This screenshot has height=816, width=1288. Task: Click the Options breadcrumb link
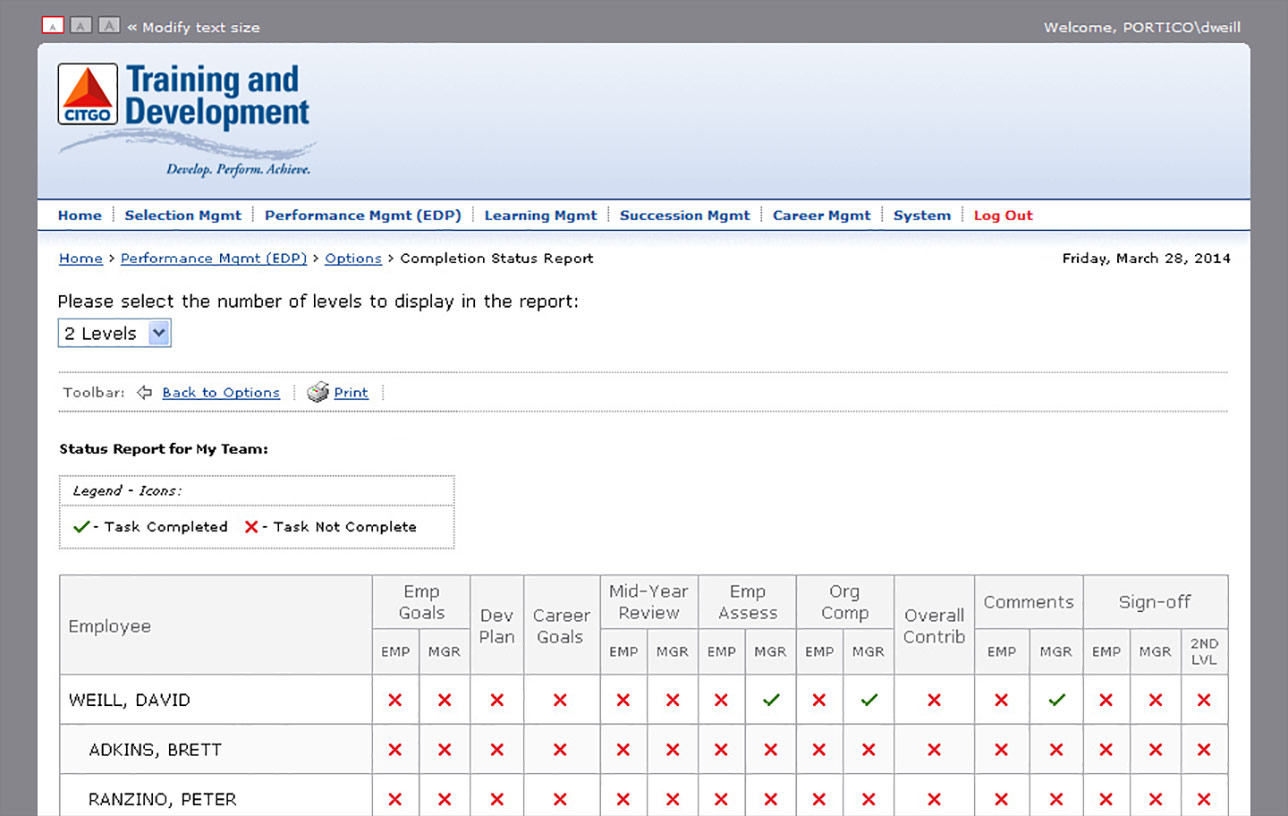point(353,258)
